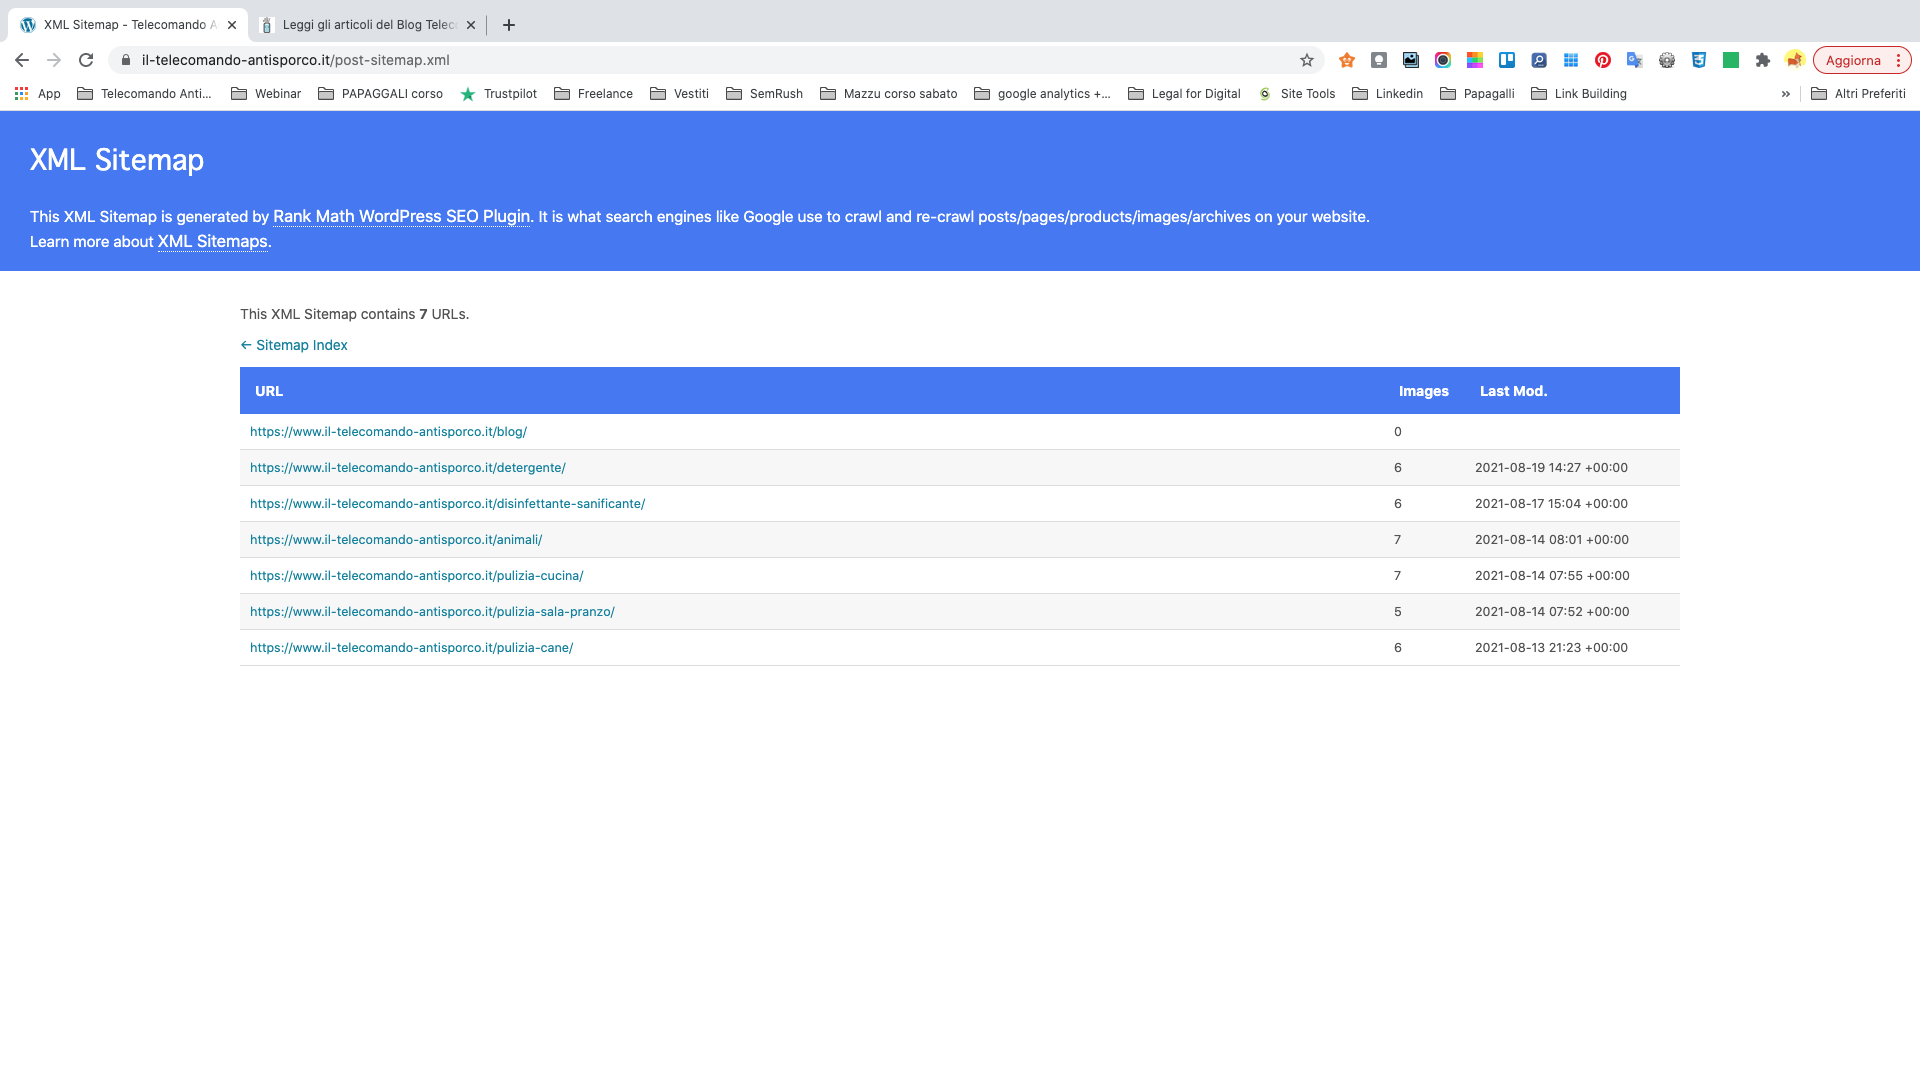Reload the page with refresh icon
The width and height of the screenshot is (1920, 1080).
(x=86, y=60)
